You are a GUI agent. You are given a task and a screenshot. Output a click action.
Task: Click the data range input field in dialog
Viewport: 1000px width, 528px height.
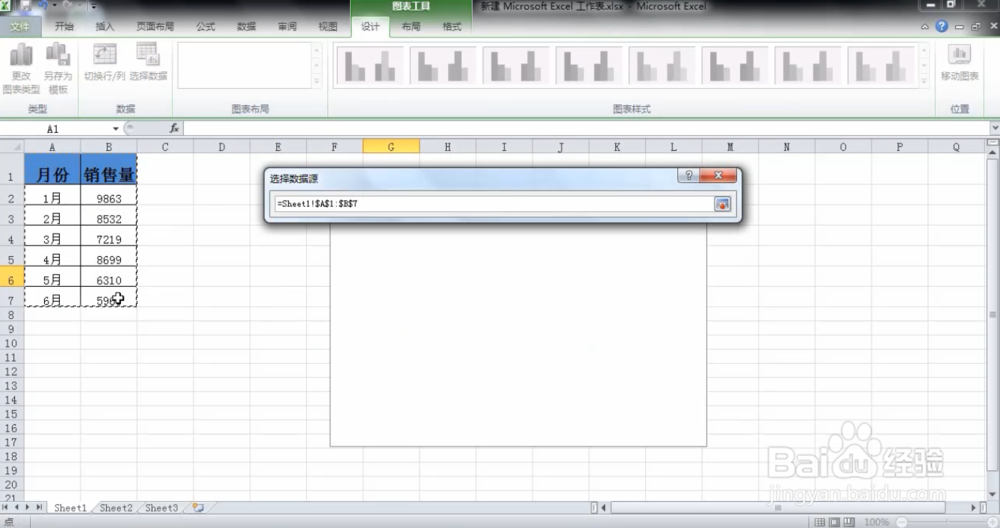pos(494,204)
